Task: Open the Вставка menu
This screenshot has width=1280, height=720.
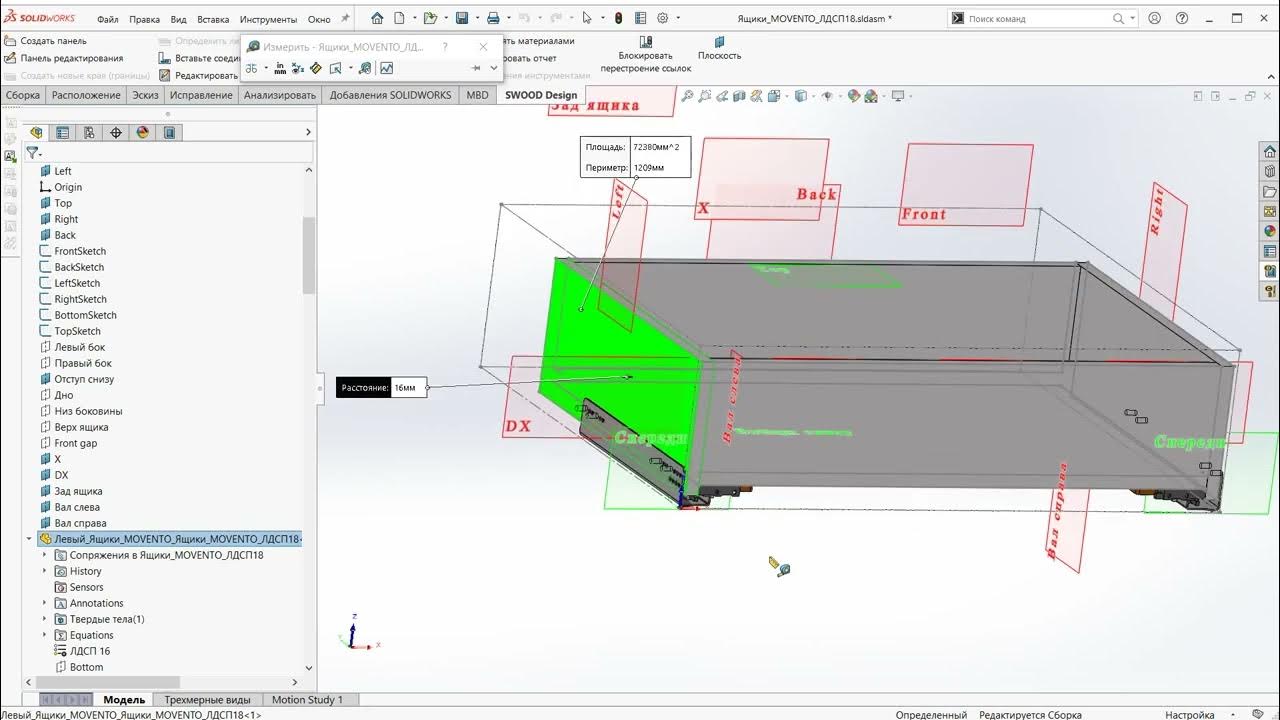Action: 213,19
